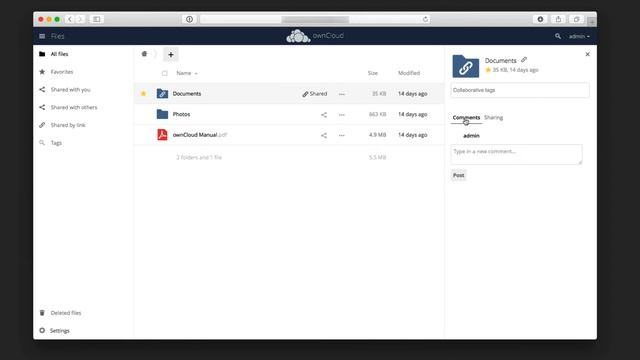The width and height of the screenshot is (640, 360).
Task: Unfavorite Documents via the star icon
Action: click(x=143, y=93)
